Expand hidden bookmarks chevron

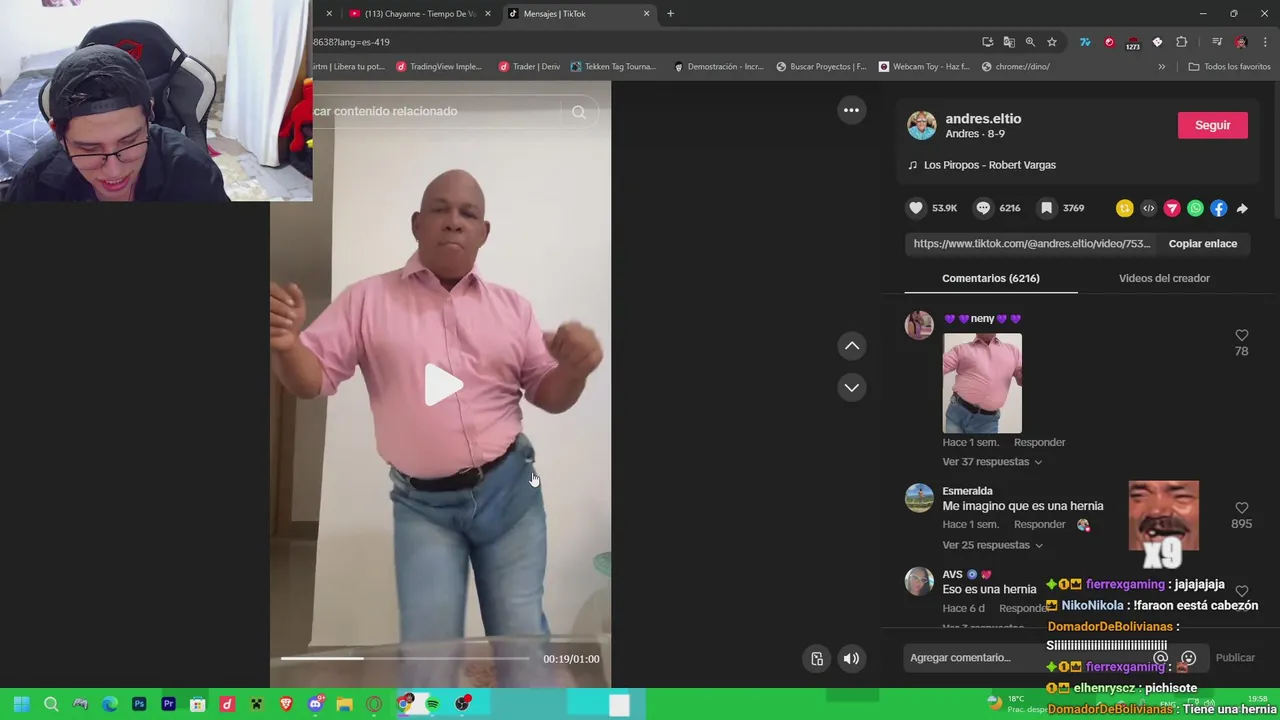tap(1162, 67)
